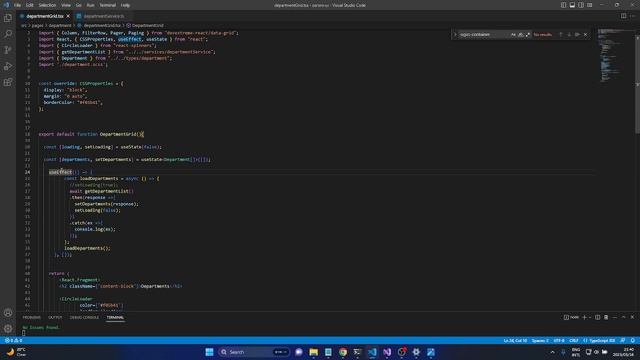
Task: Click the DepartmentGrid symbol breadcrumb
Action: pos(144,25)
